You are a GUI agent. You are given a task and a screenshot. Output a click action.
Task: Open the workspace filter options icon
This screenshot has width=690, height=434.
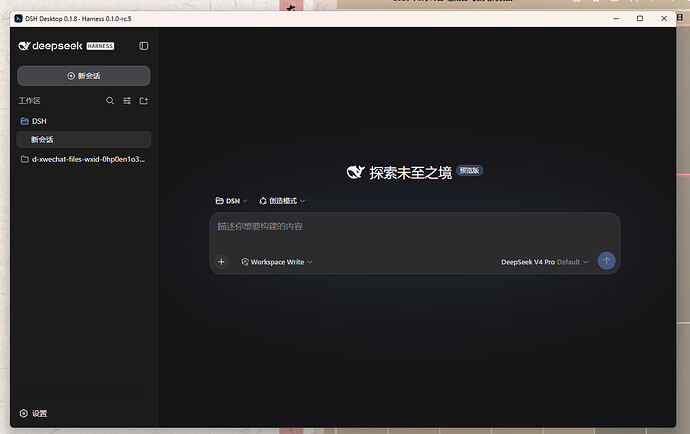coord(127,101)
